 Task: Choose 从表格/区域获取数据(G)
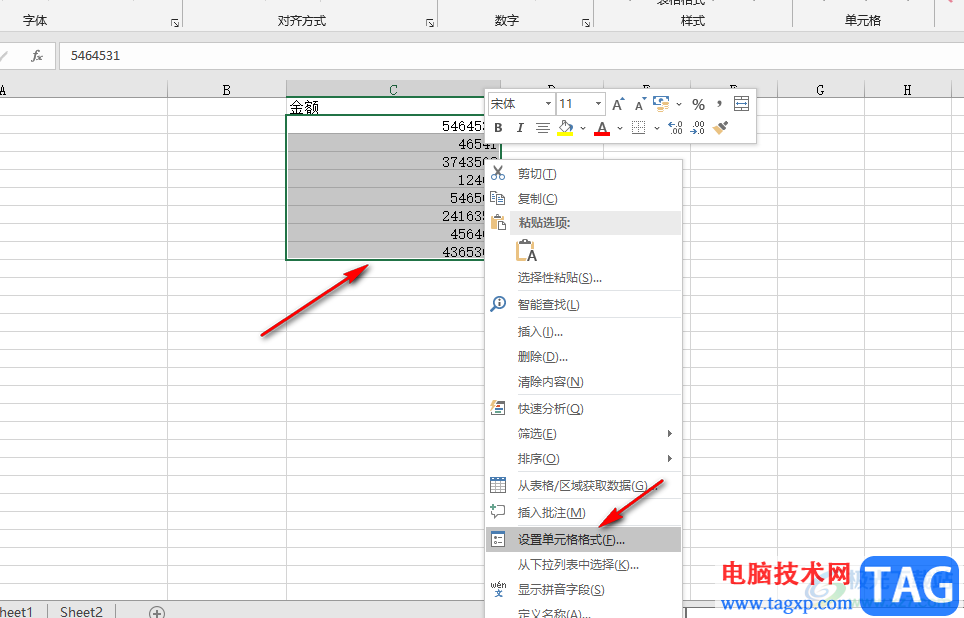(583, 486)
